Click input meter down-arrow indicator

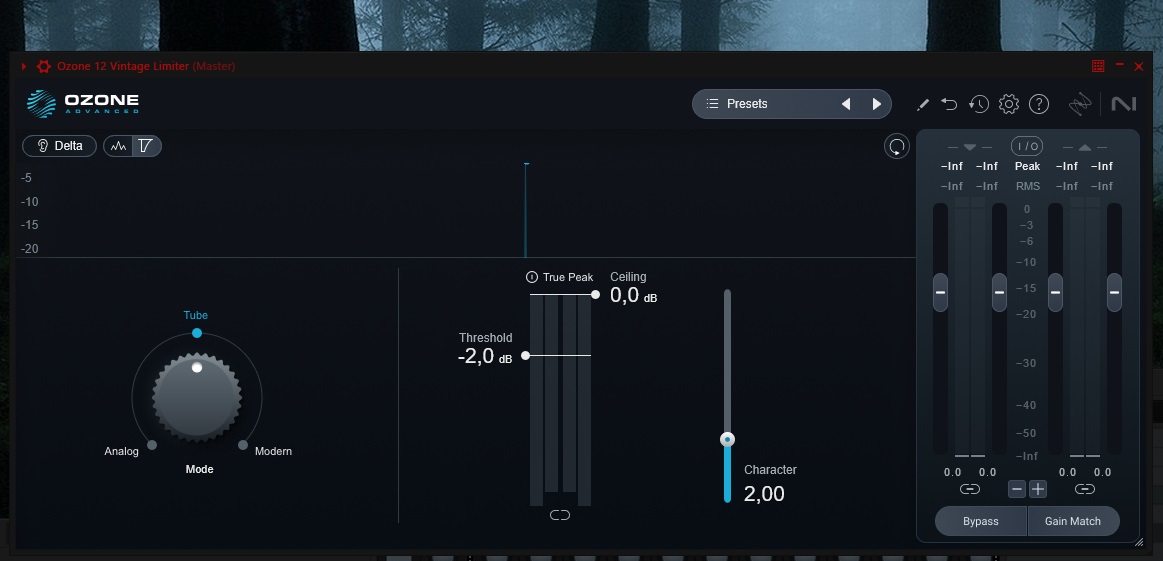(x=969, y=147)
